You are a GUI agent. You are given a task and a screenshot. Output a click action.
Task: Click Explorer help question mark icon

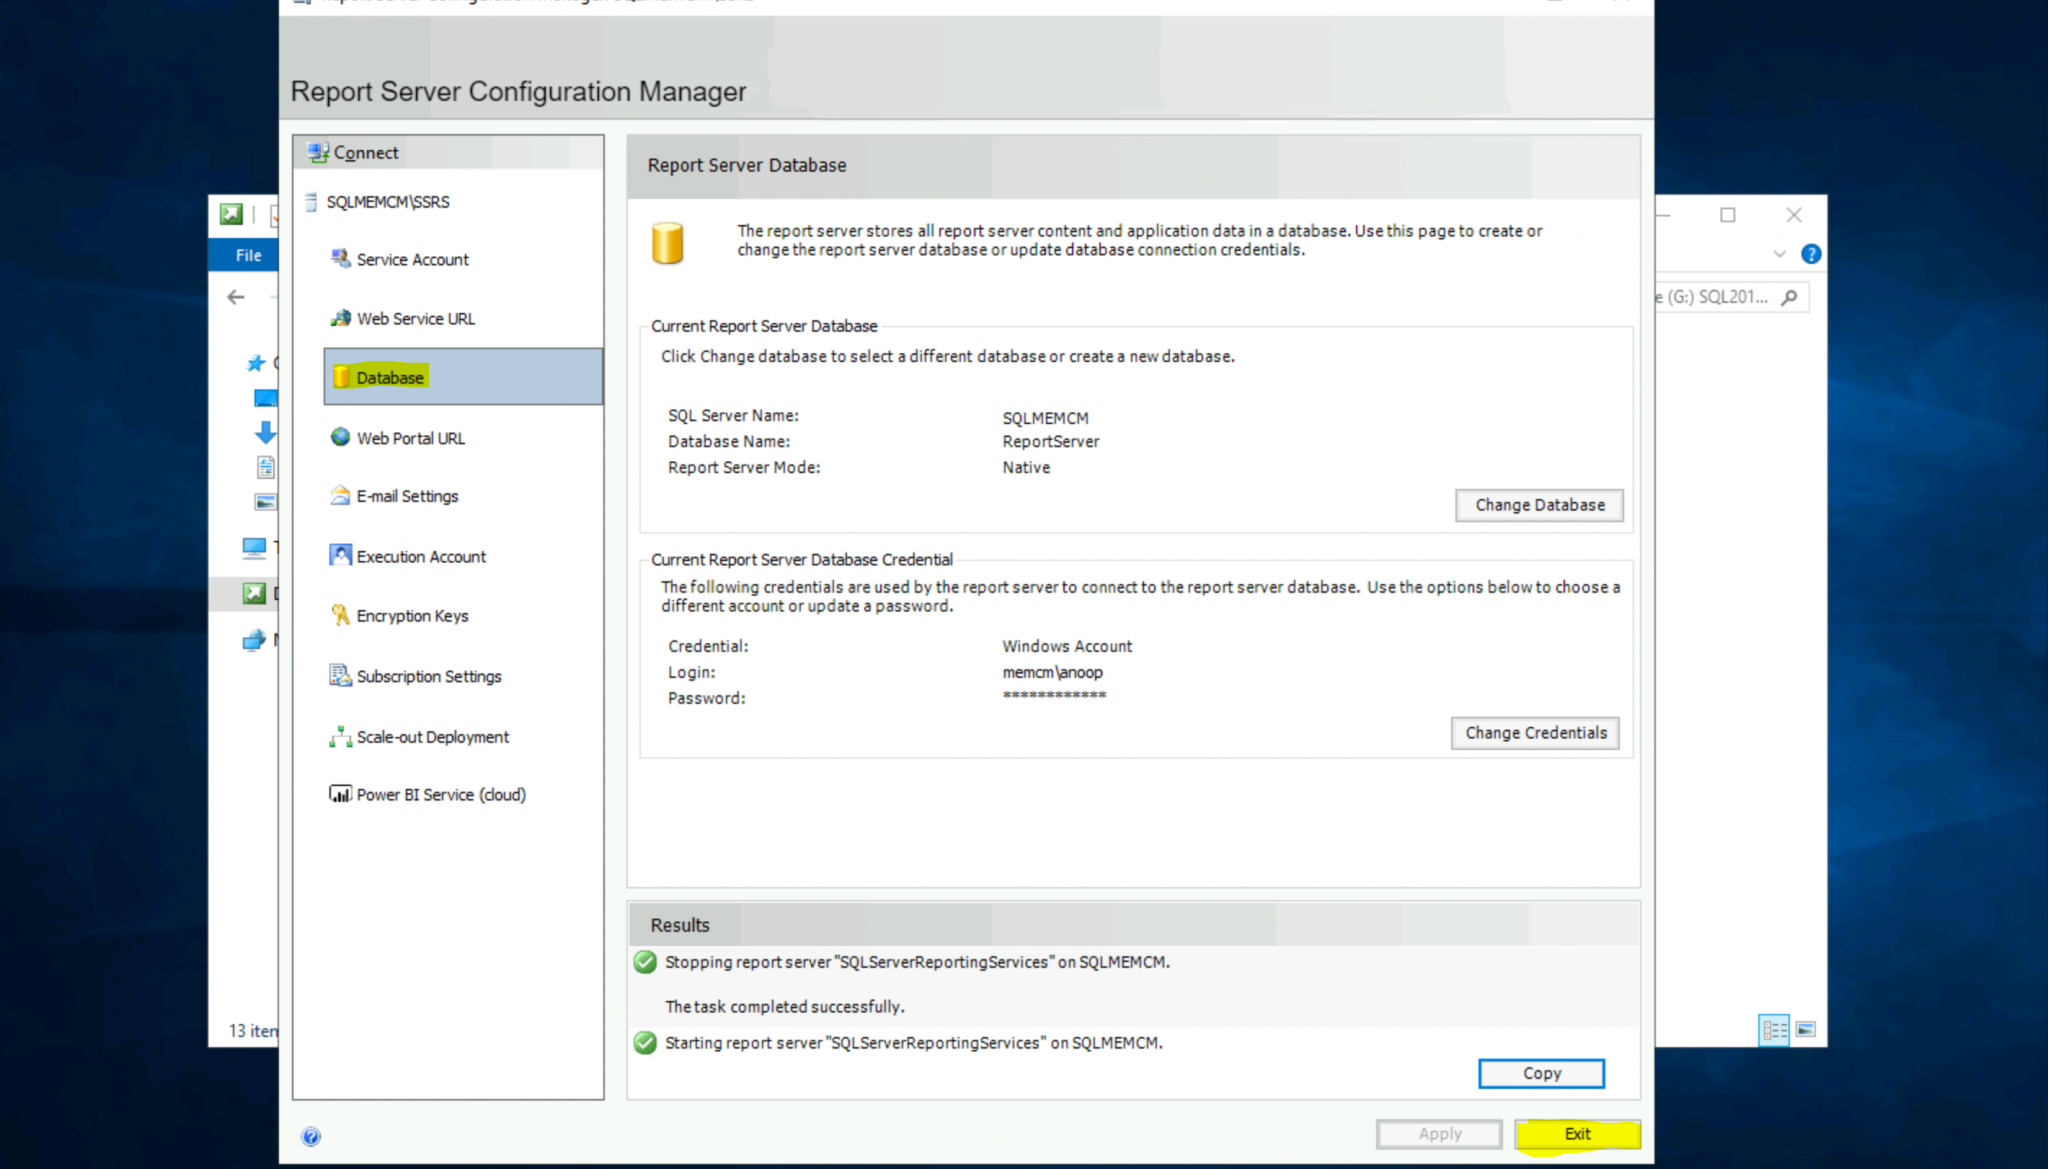(x=1810, y=254)
